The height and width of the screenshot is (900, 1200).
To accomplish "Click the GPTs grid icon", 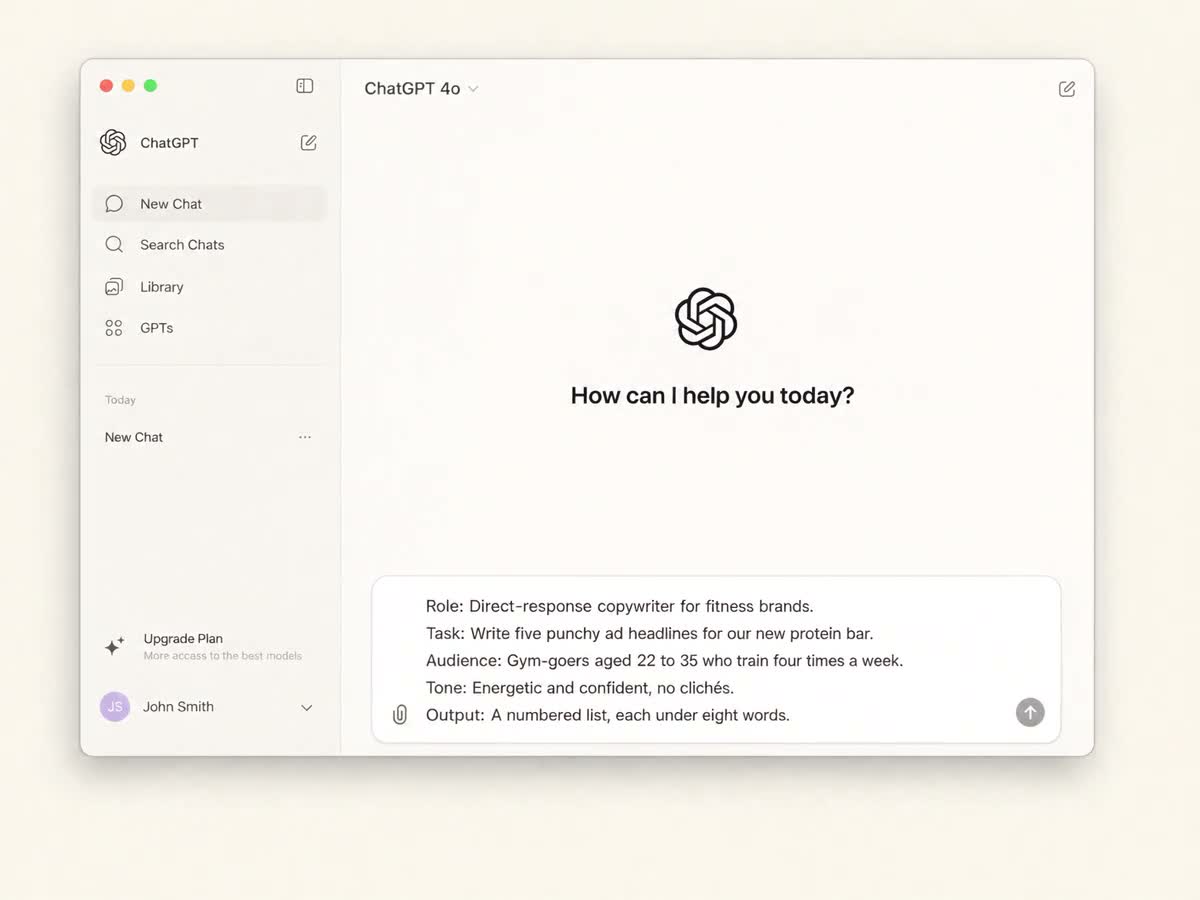I will click(114, 328).
